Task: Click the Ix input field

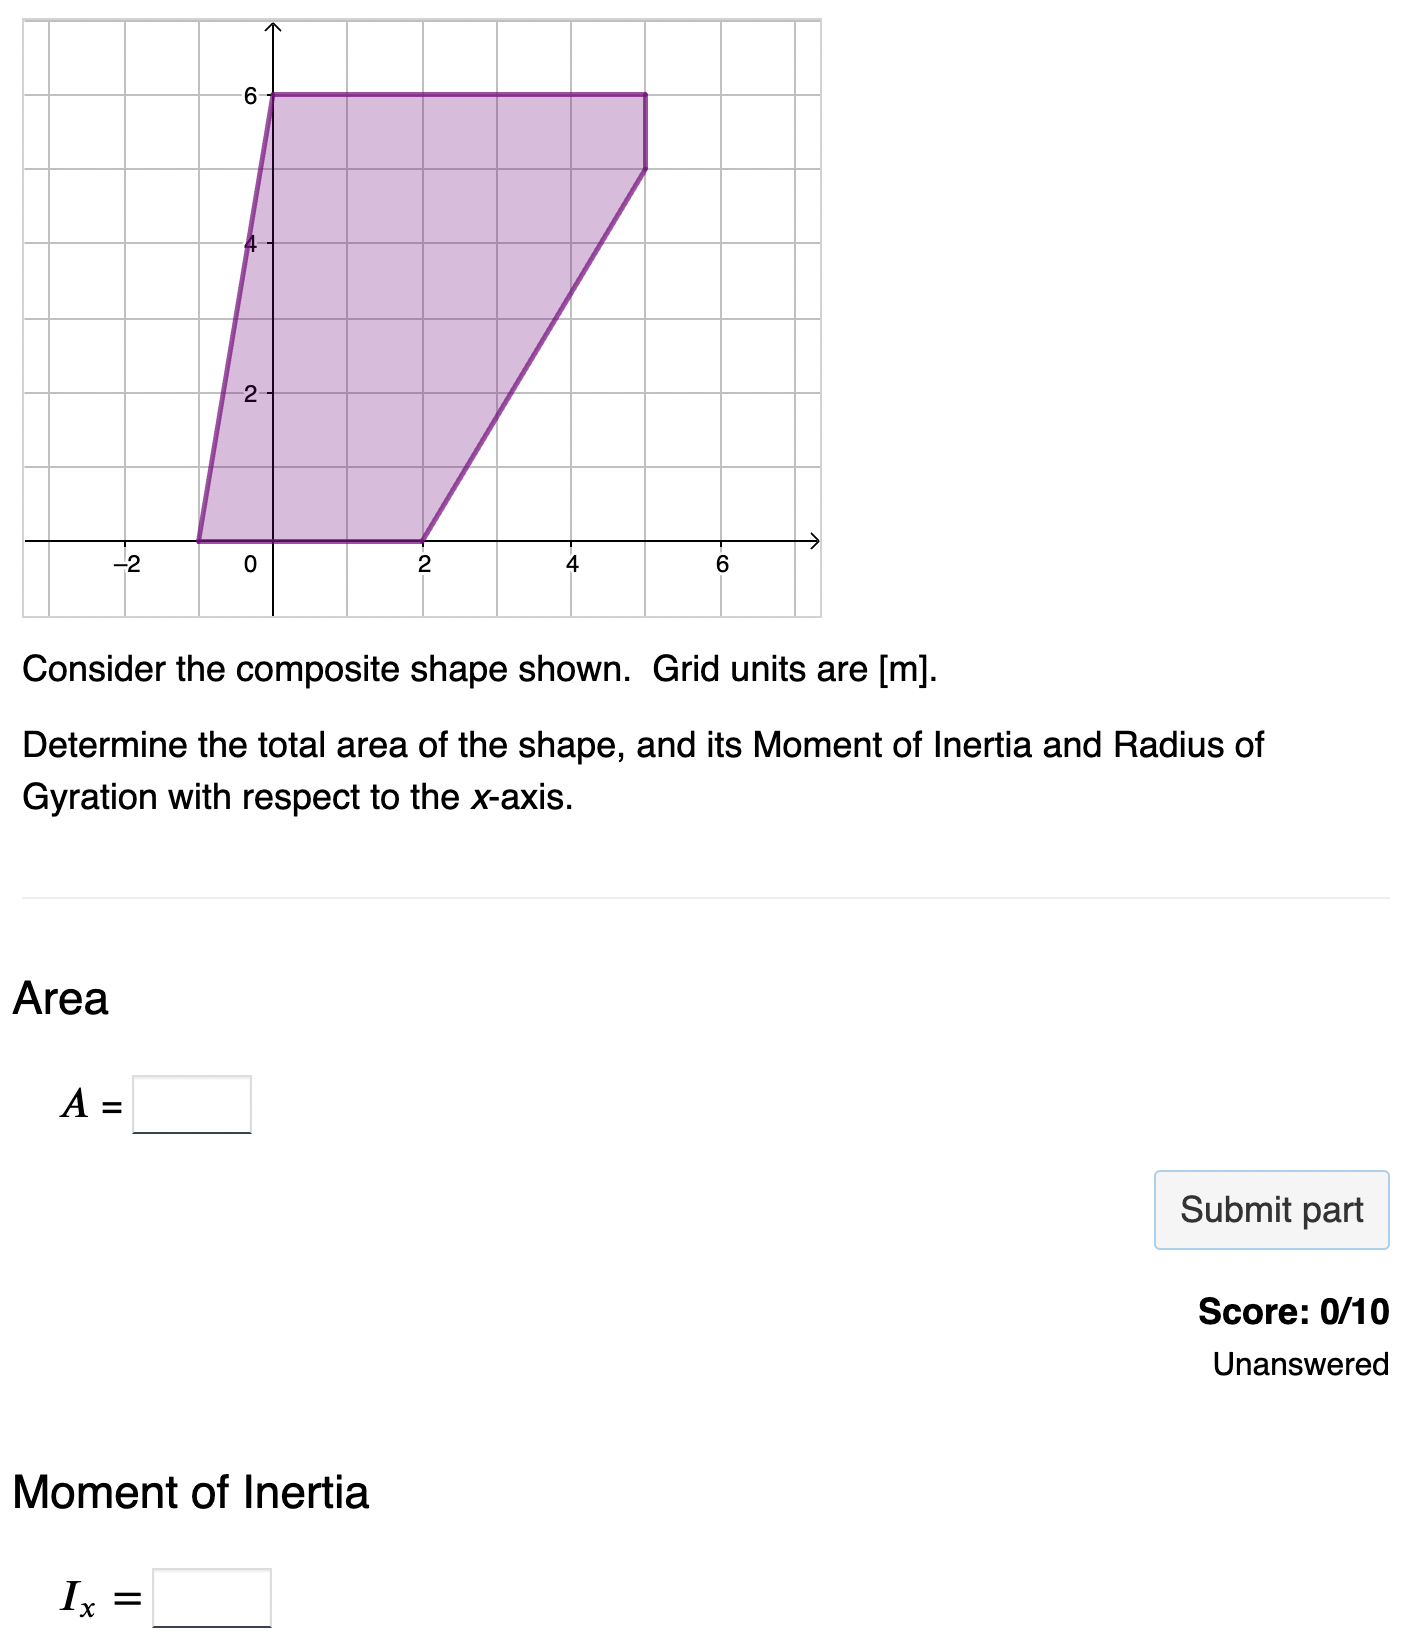Action: [x=213, y=1601]
